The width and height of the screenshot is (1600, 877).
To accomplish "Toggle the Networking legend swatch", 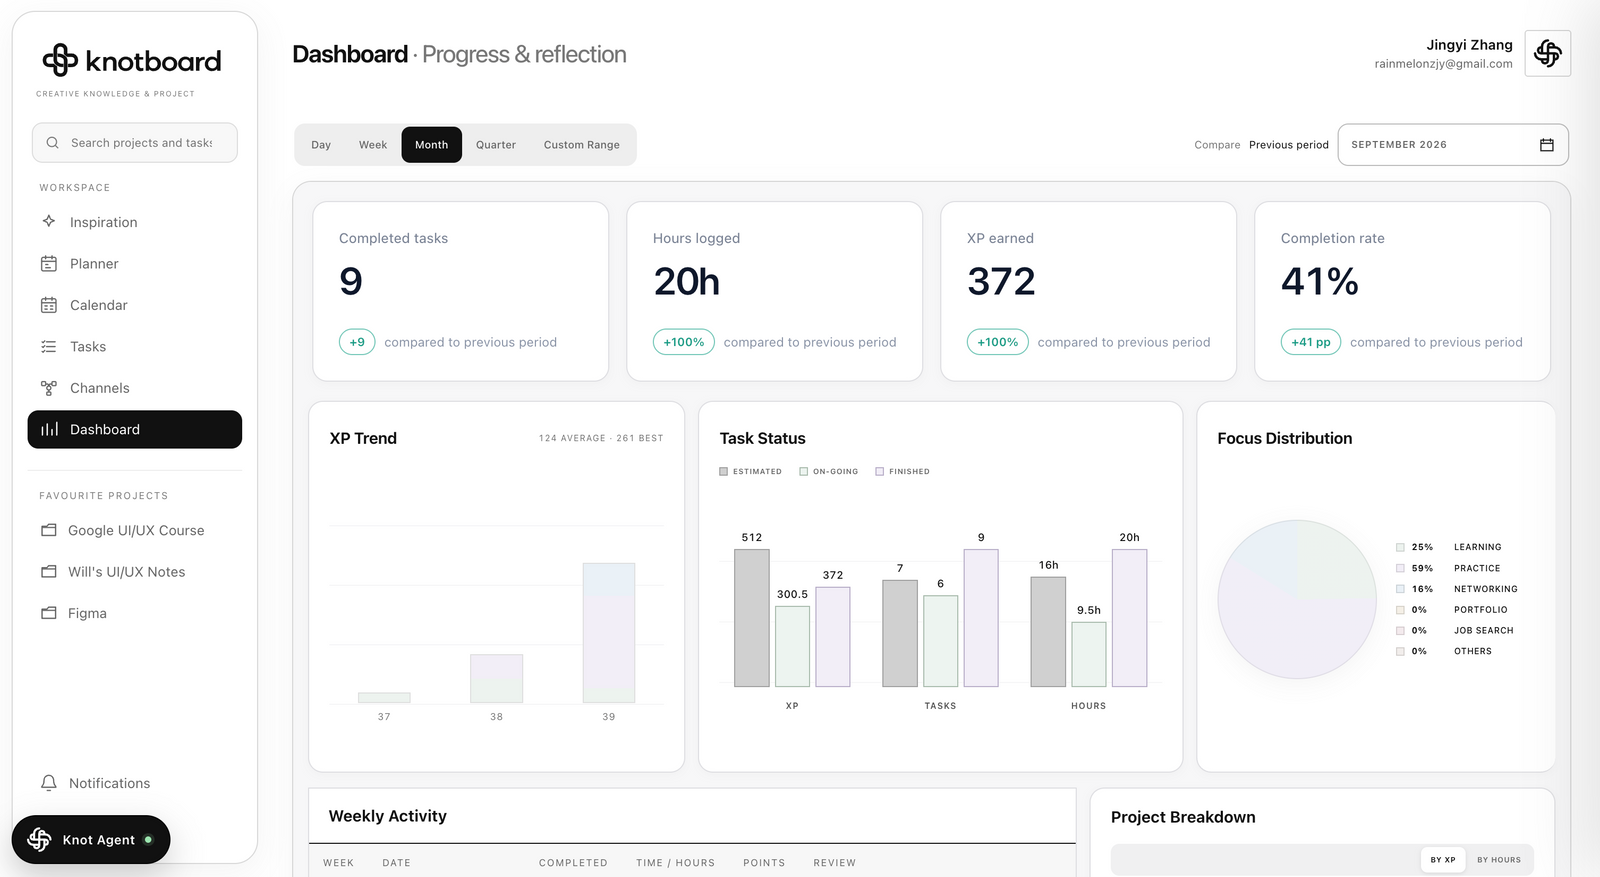I will pyautogui.click(x=1400, y=589).
